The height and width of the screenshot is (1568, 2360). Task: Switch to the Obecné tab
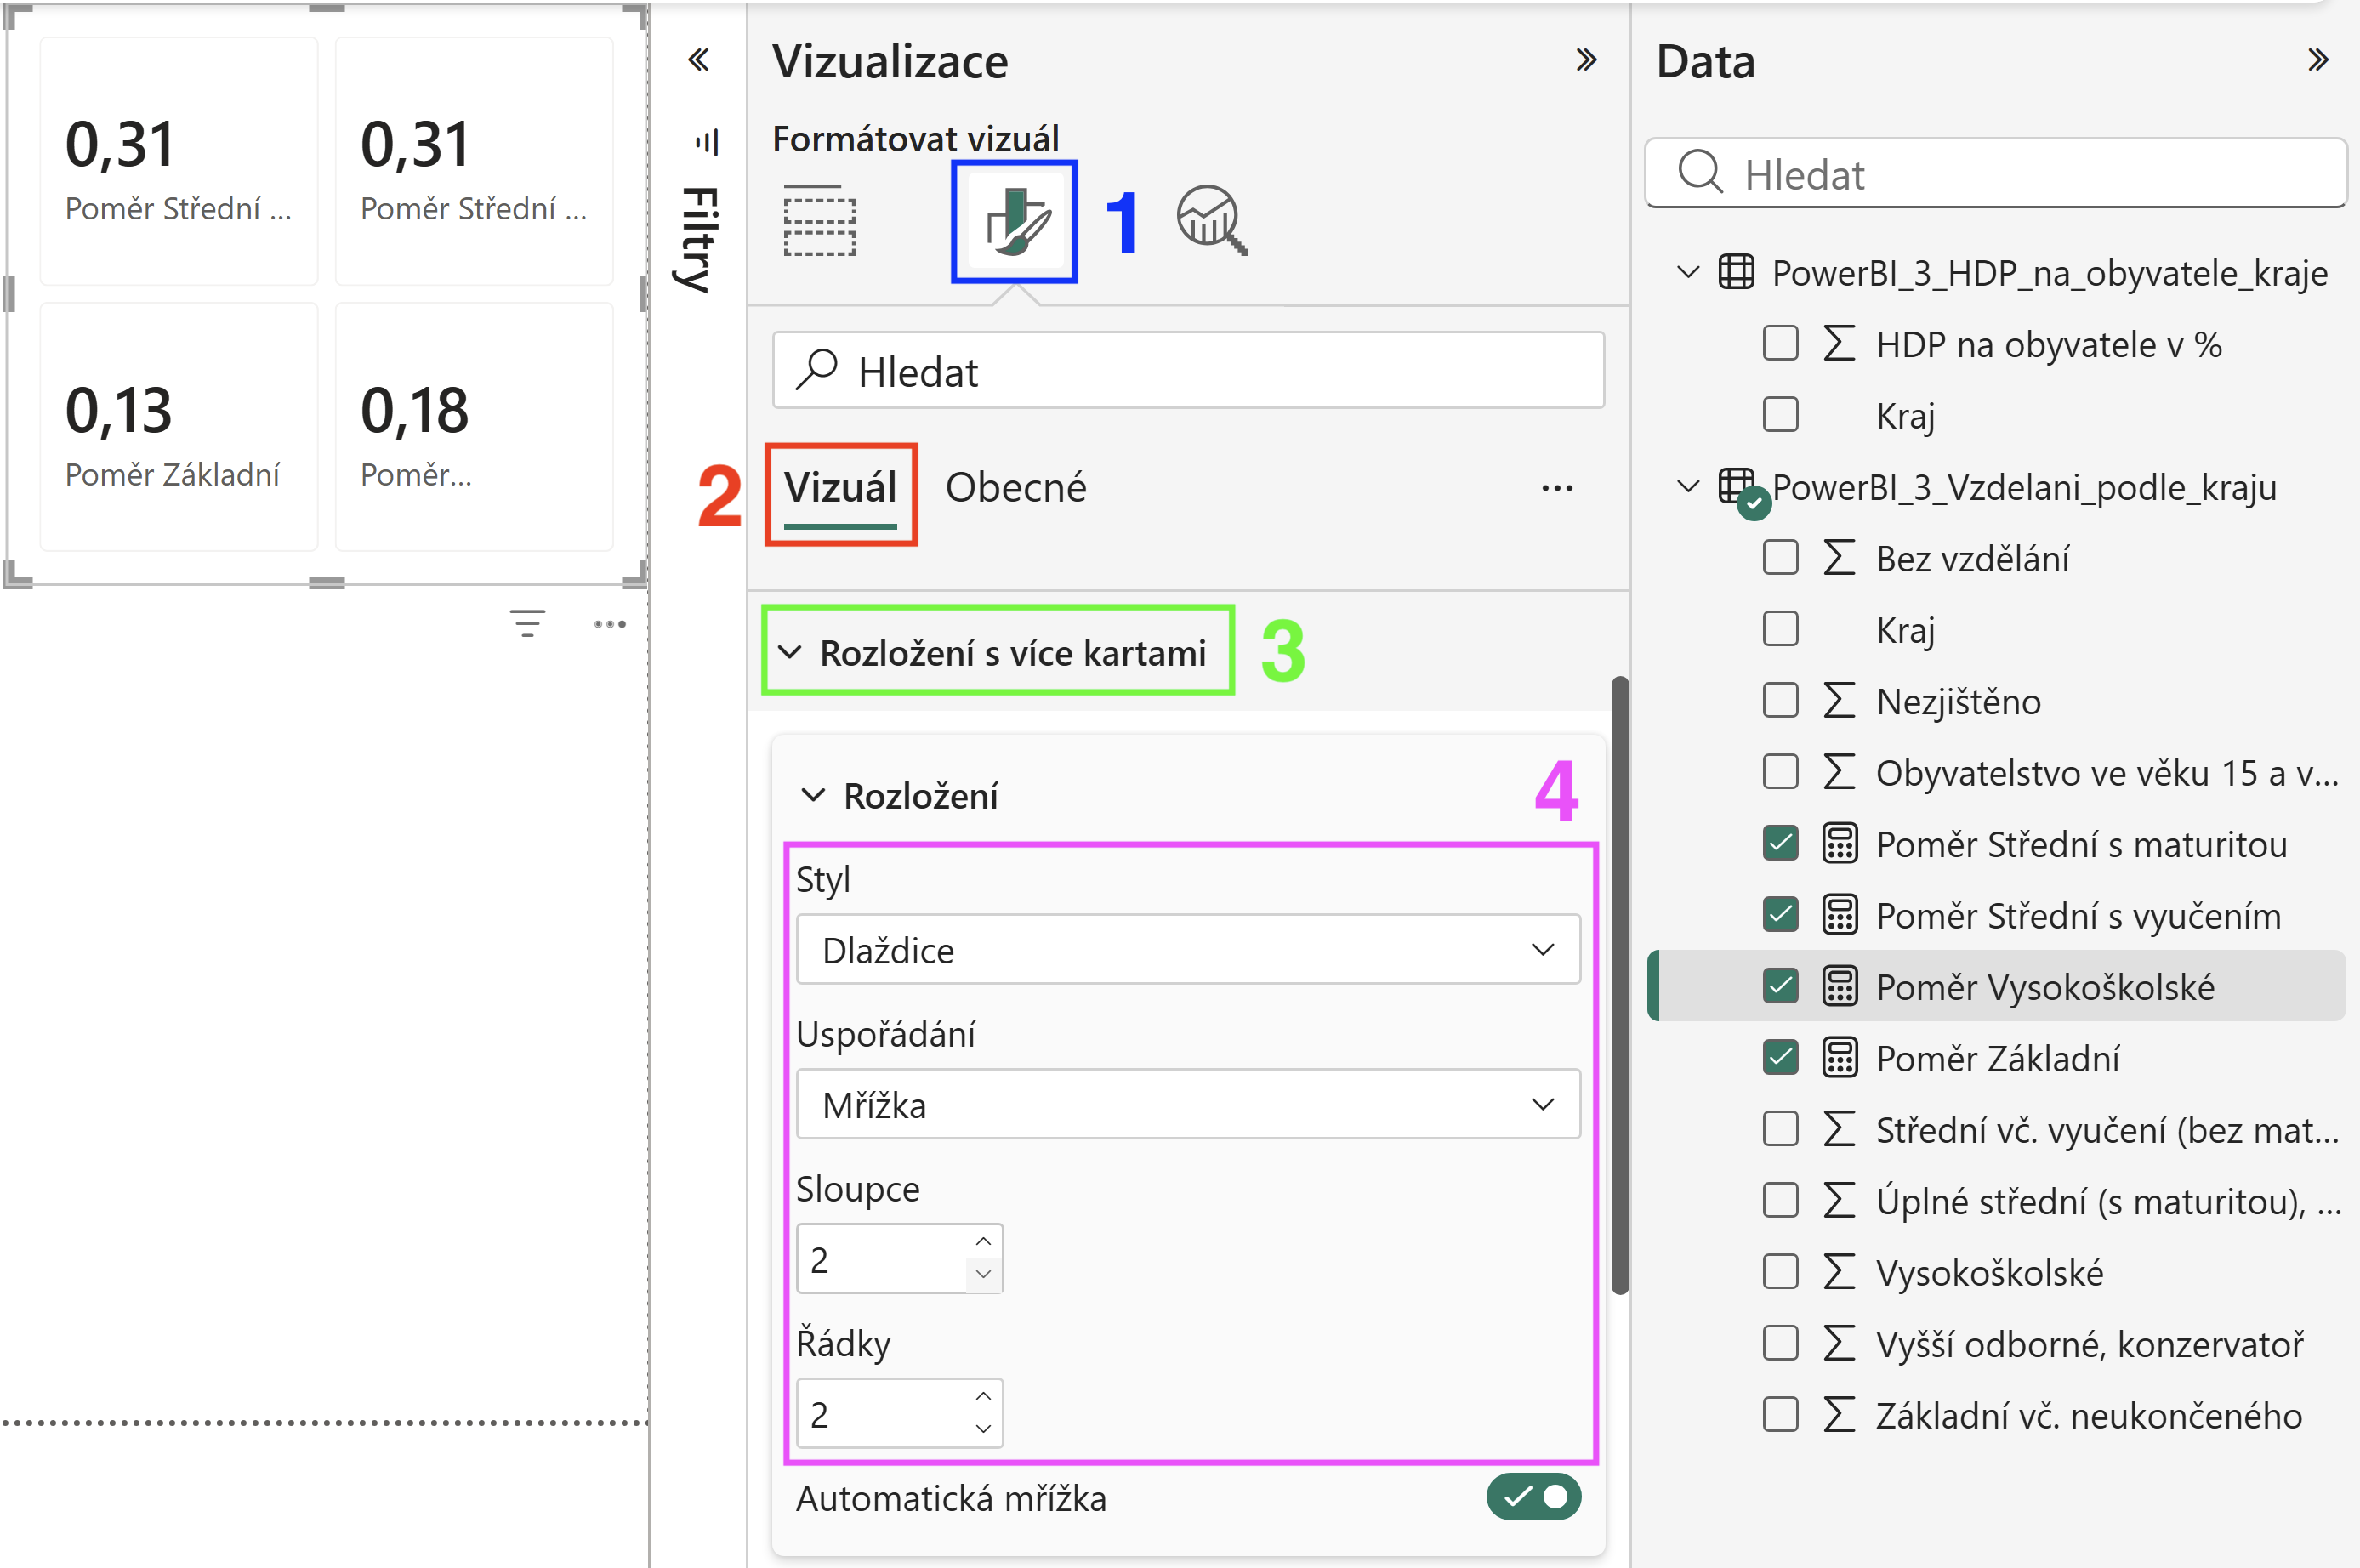(1016, 488)
